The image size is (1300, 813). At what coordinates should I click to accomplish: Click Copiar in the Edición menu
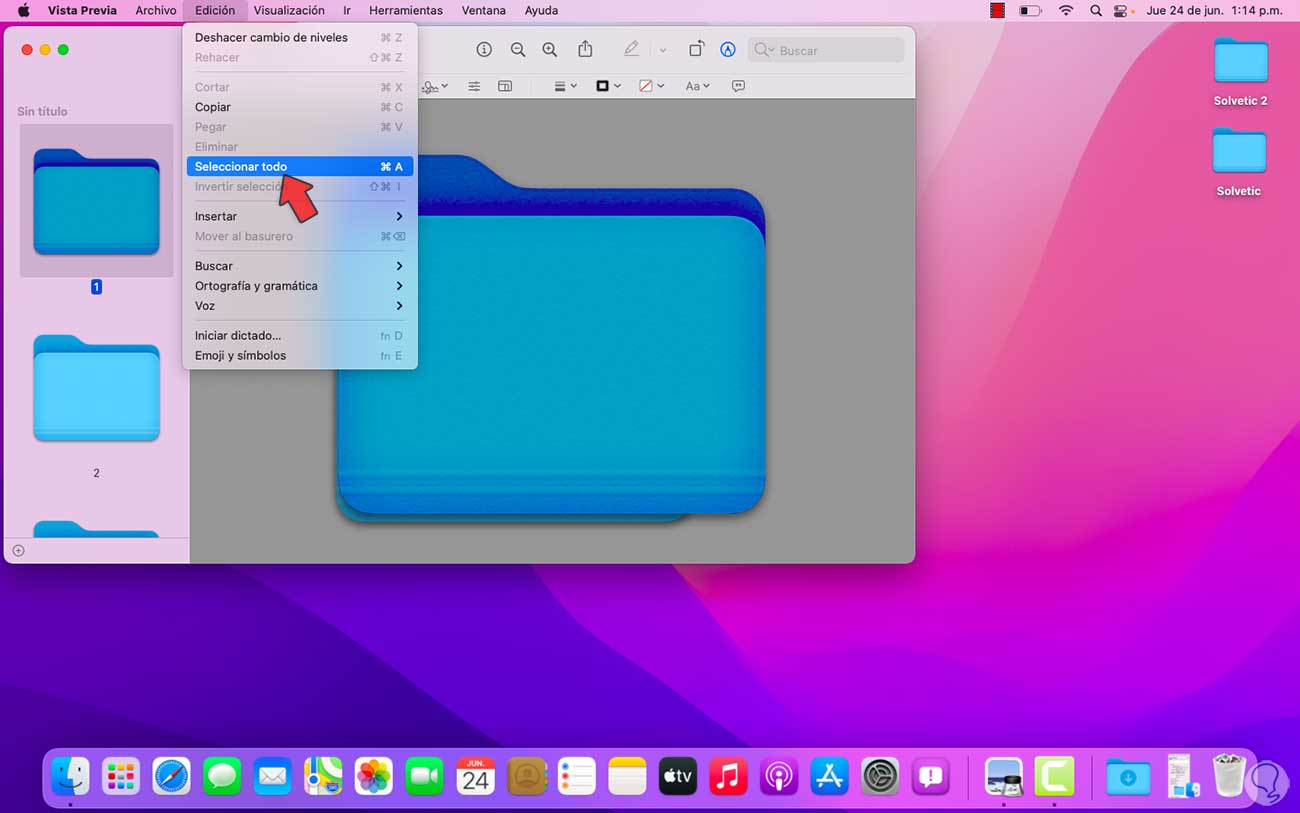pos(213,107)
